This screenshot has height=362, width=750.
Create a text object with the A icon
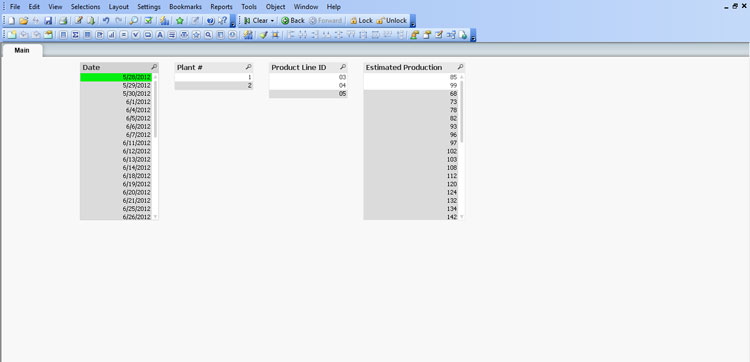[160, 35]
